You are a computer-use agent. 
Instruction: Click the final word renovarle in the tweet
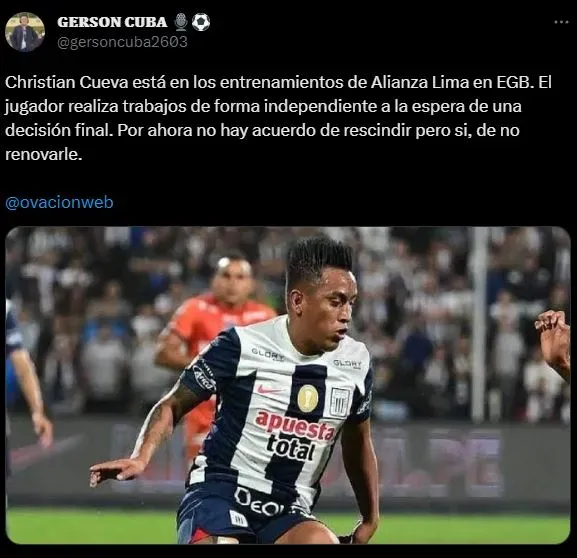43,155
